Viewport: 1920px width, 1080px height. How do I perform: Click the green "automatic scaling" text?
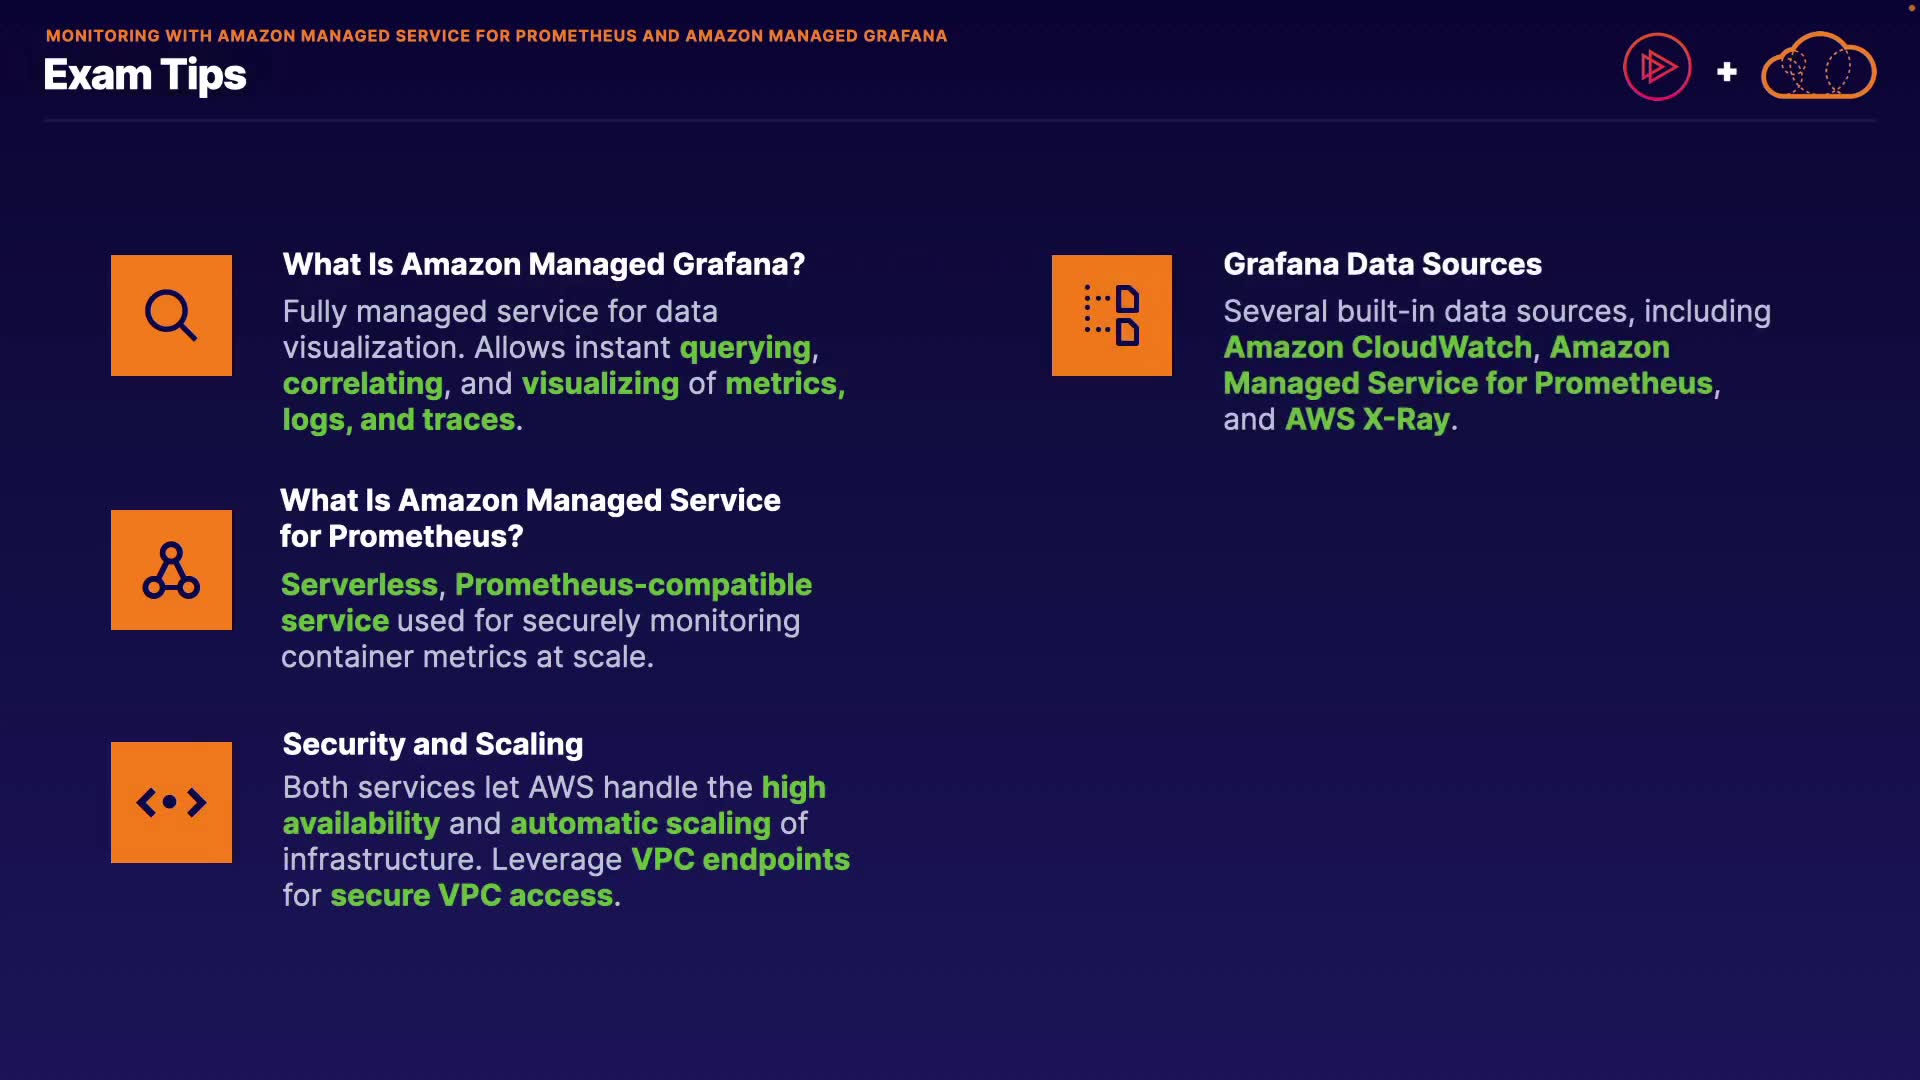pyautogui.click(x=640, y=823)
